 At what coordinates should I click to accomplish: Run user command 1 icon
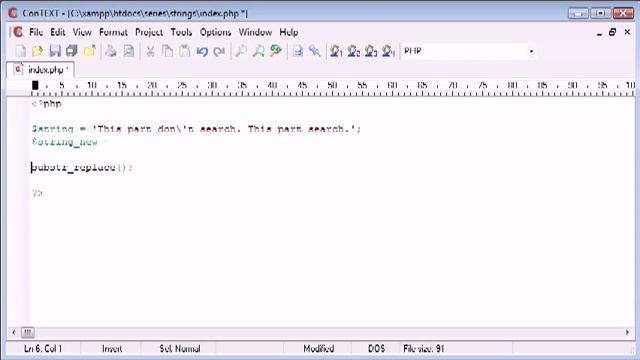click(x=336, y=51)
